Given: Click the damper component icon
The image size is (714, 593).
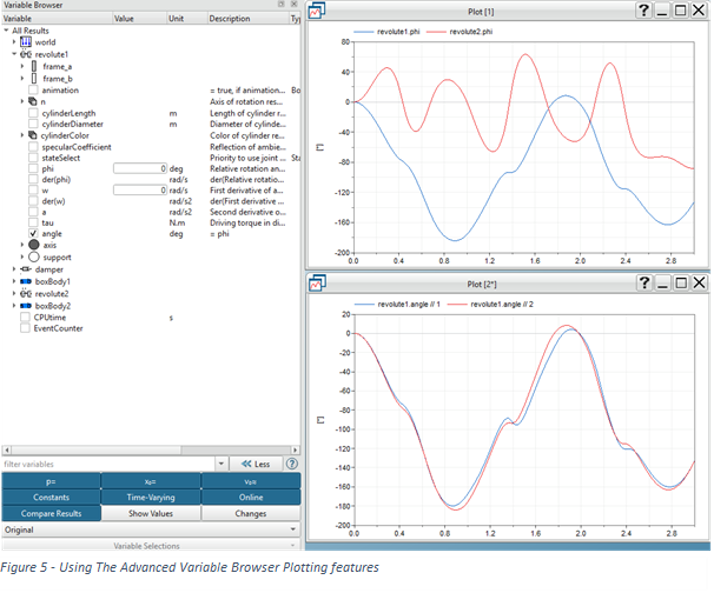Looking at the screenshot, I should point(26,269).
